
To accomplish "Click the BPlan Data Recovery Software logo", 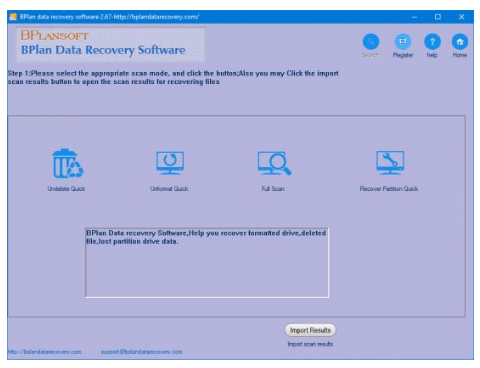I will (110, 45).
